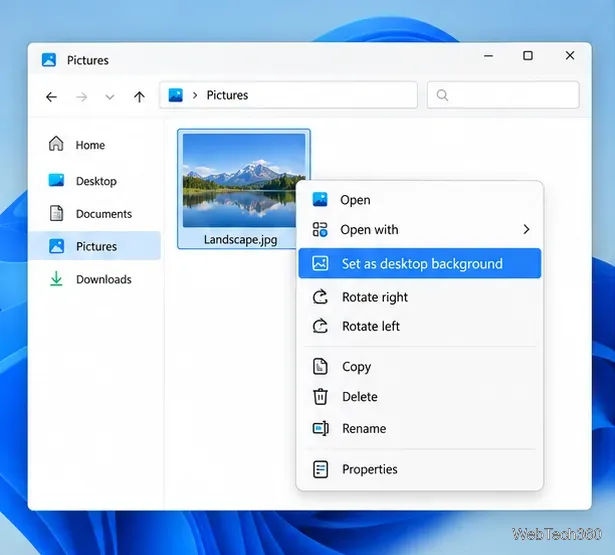615x555 pixels.
Task: Click the green Downloads arrow icon
Action: pyautogui.click(x=56, y=278)
